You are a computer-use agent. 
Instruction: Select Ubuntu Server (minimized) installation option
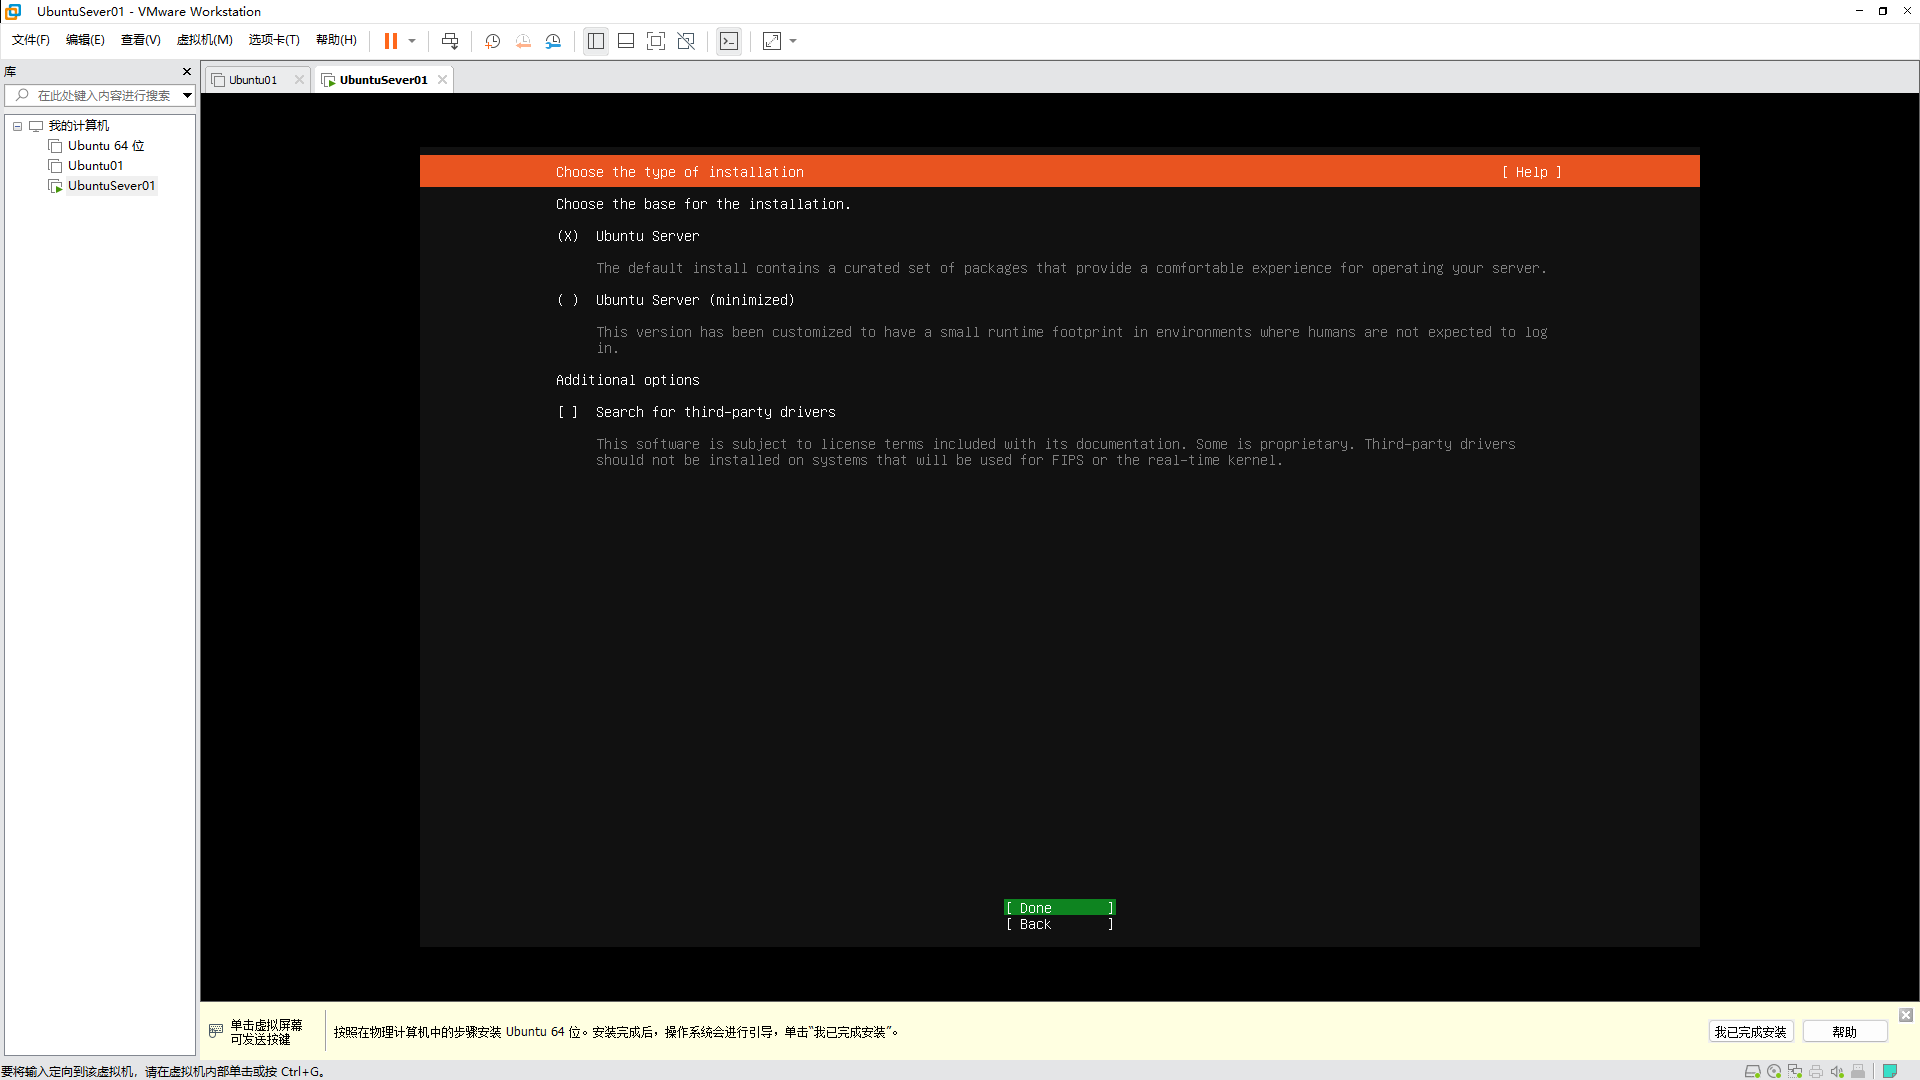pos(568,300)
